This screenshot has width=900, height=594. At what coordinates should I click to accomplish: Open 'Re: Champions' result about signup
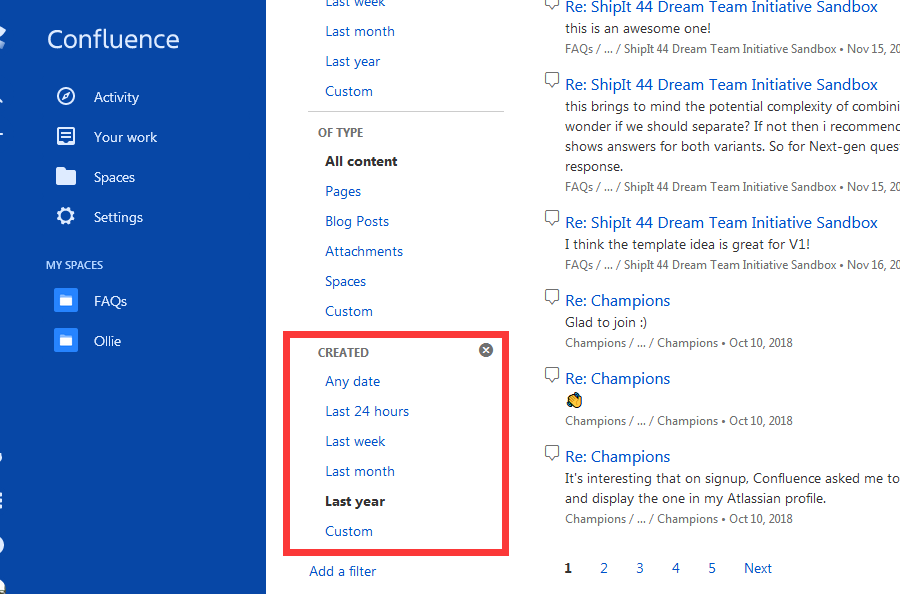618,457
